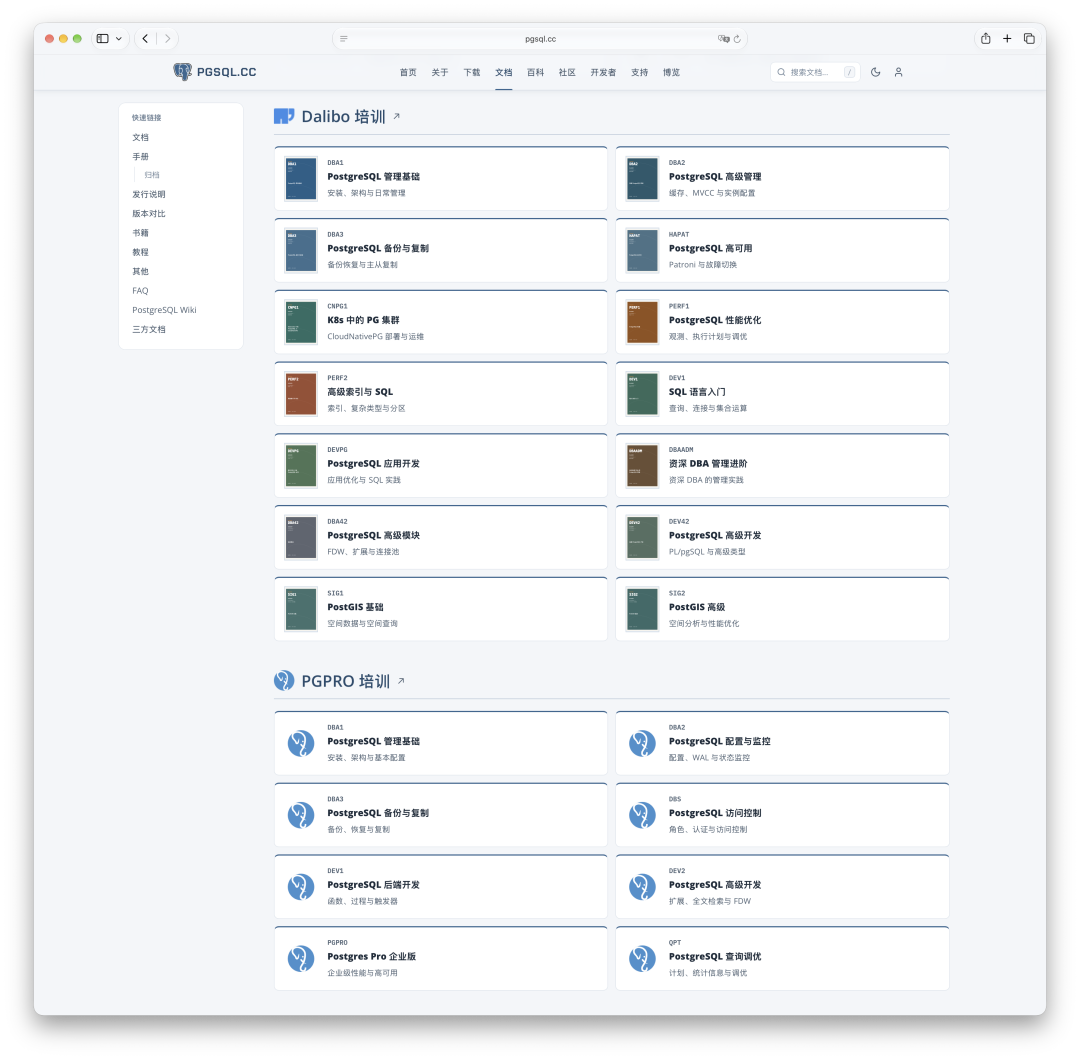Click the translate icon in address bar
Viewport: 1080px width, 1060px height.
tap(723, 39)
